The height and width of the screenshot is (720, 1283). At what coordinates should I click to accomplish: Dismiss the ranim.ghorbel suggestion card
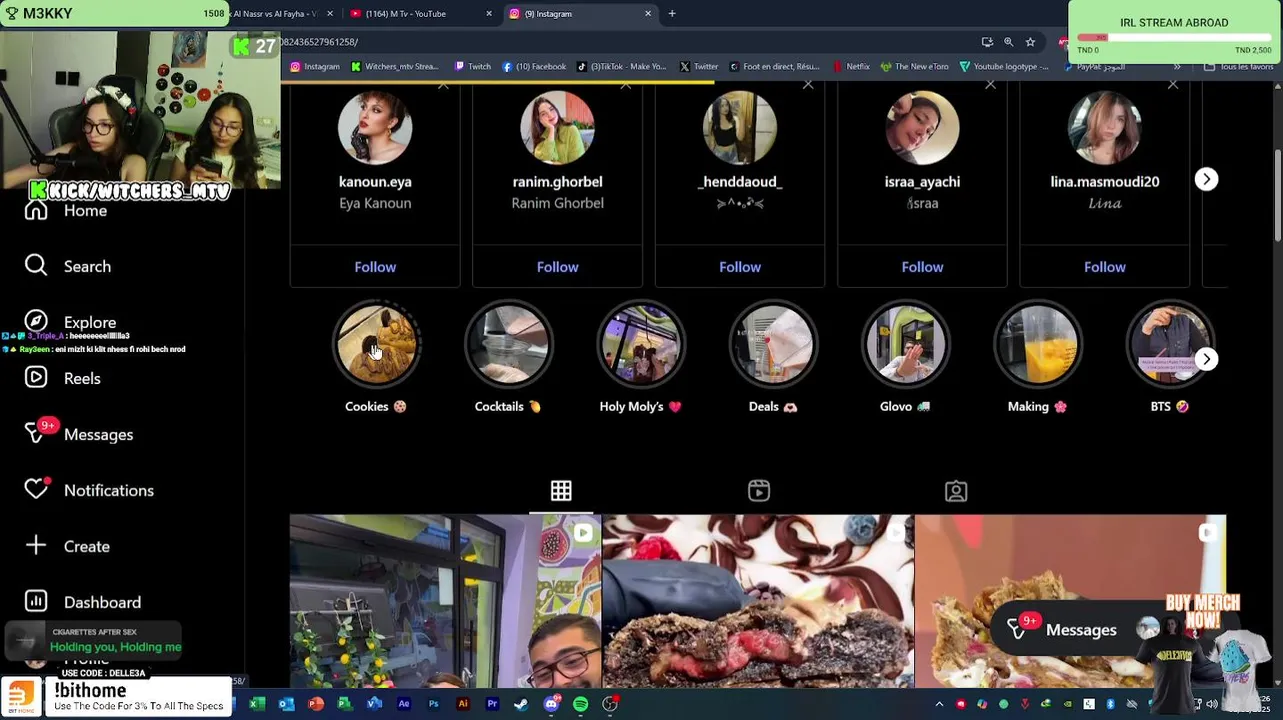coord(625,86)
